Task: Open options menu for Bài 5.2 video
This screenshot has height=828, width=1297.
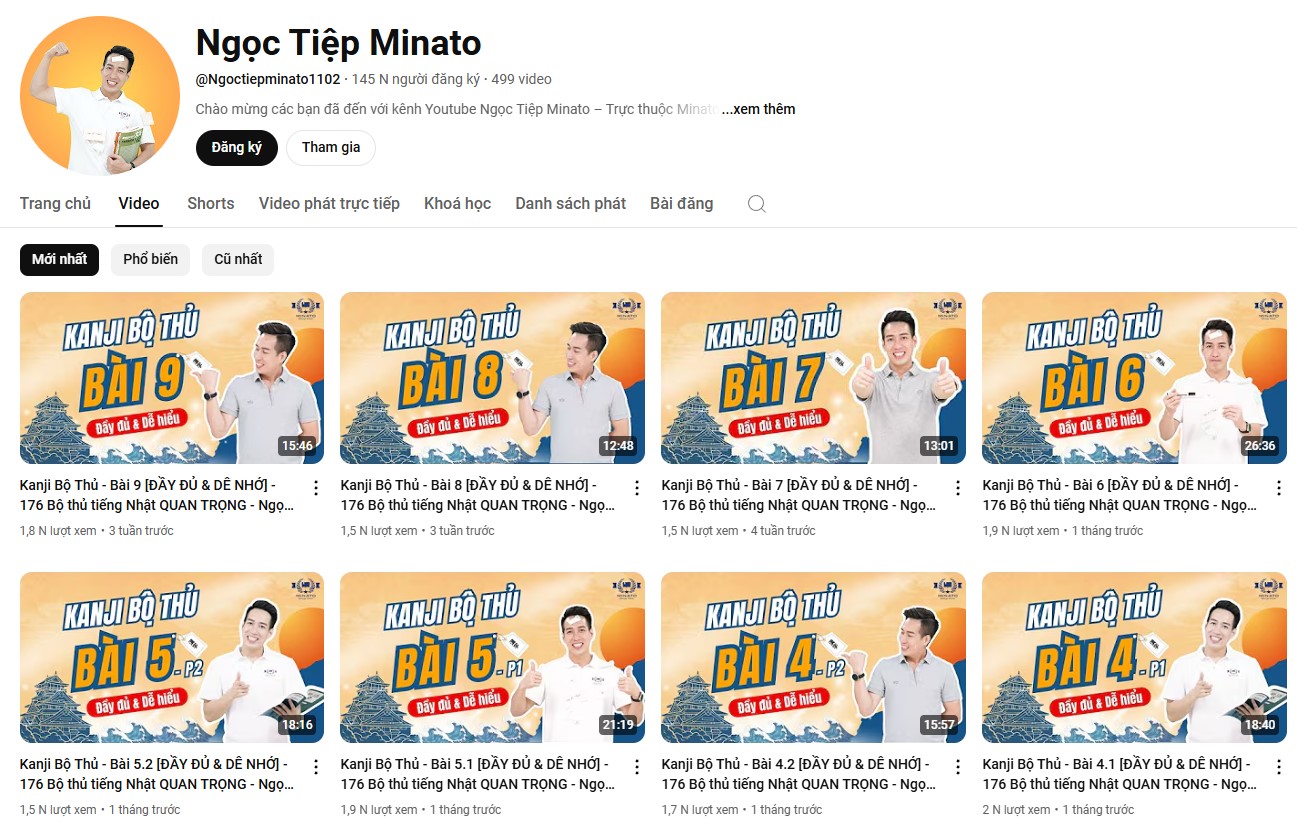Action: point(316,767)
